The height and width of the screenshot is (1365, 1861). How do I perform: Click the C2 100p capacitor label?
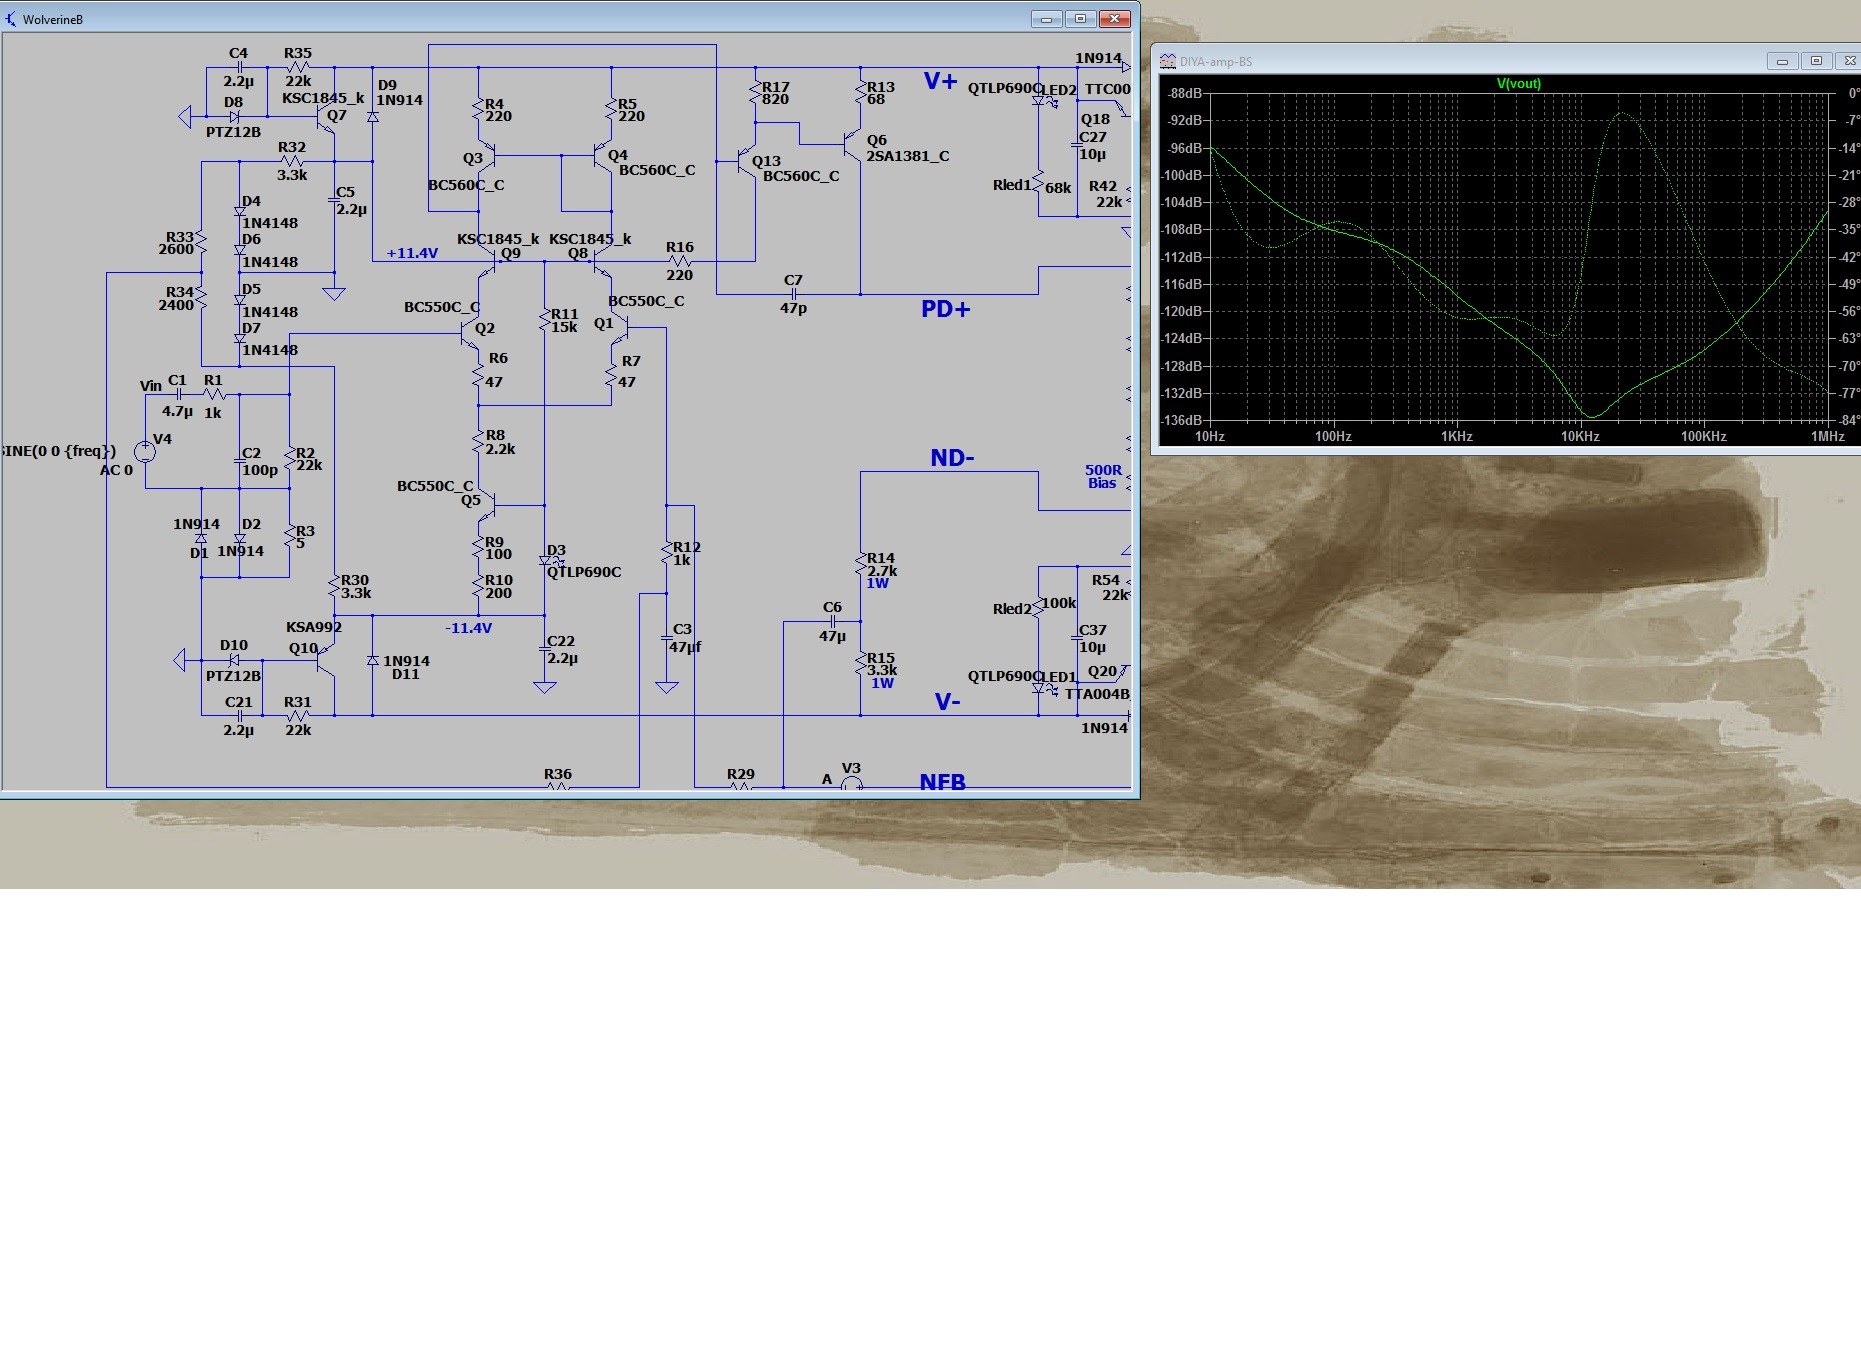coord(260,461)
